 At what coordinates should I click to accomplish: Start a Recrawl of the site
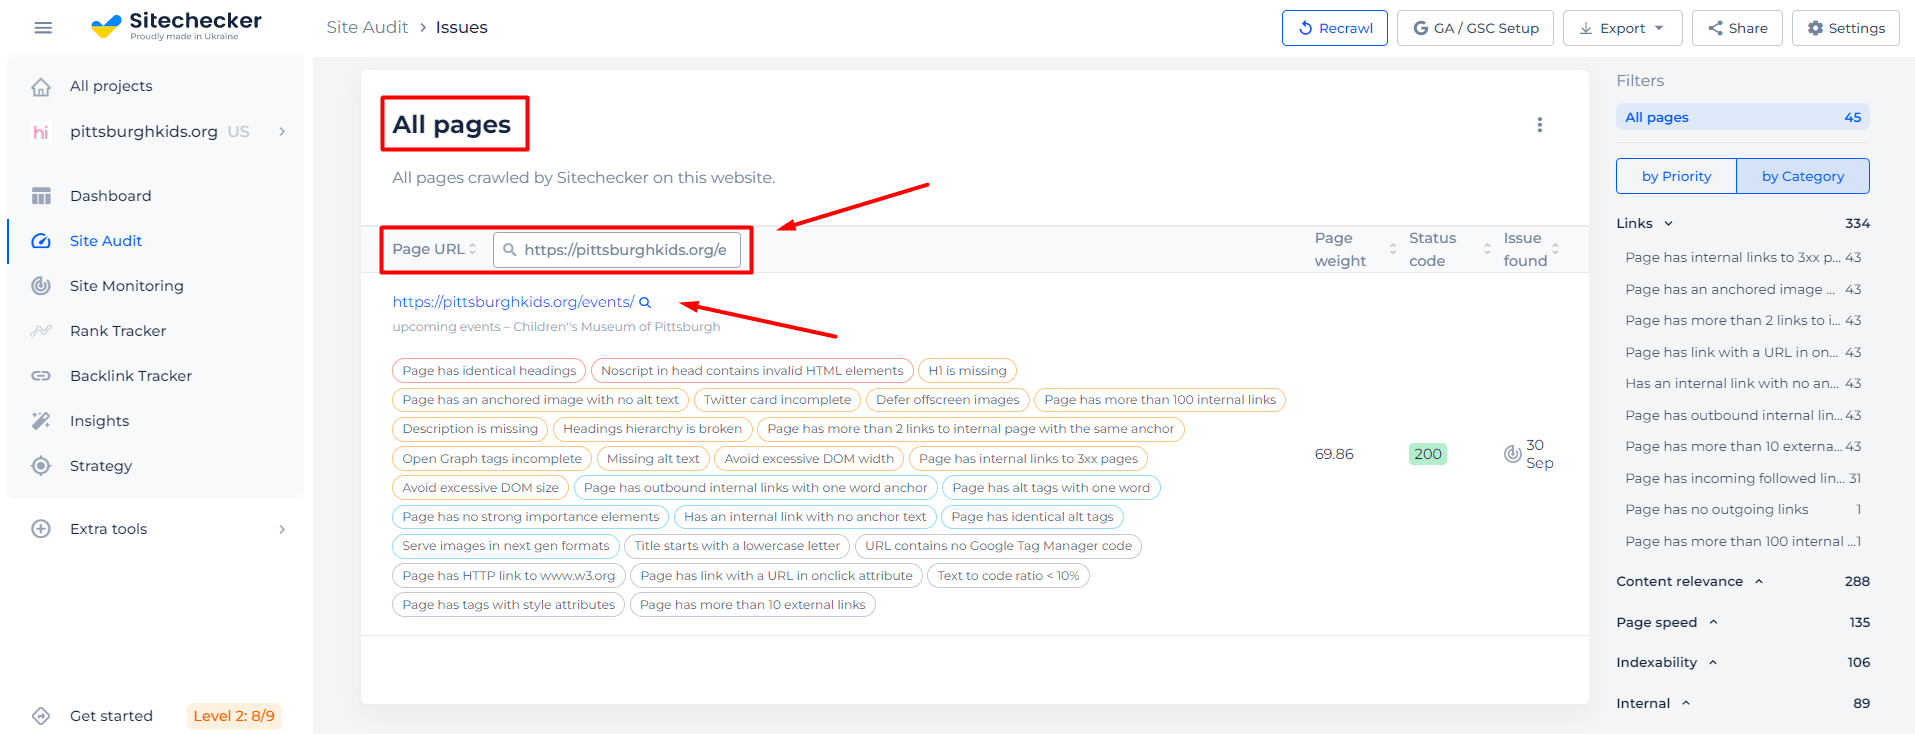point(1335,28)
